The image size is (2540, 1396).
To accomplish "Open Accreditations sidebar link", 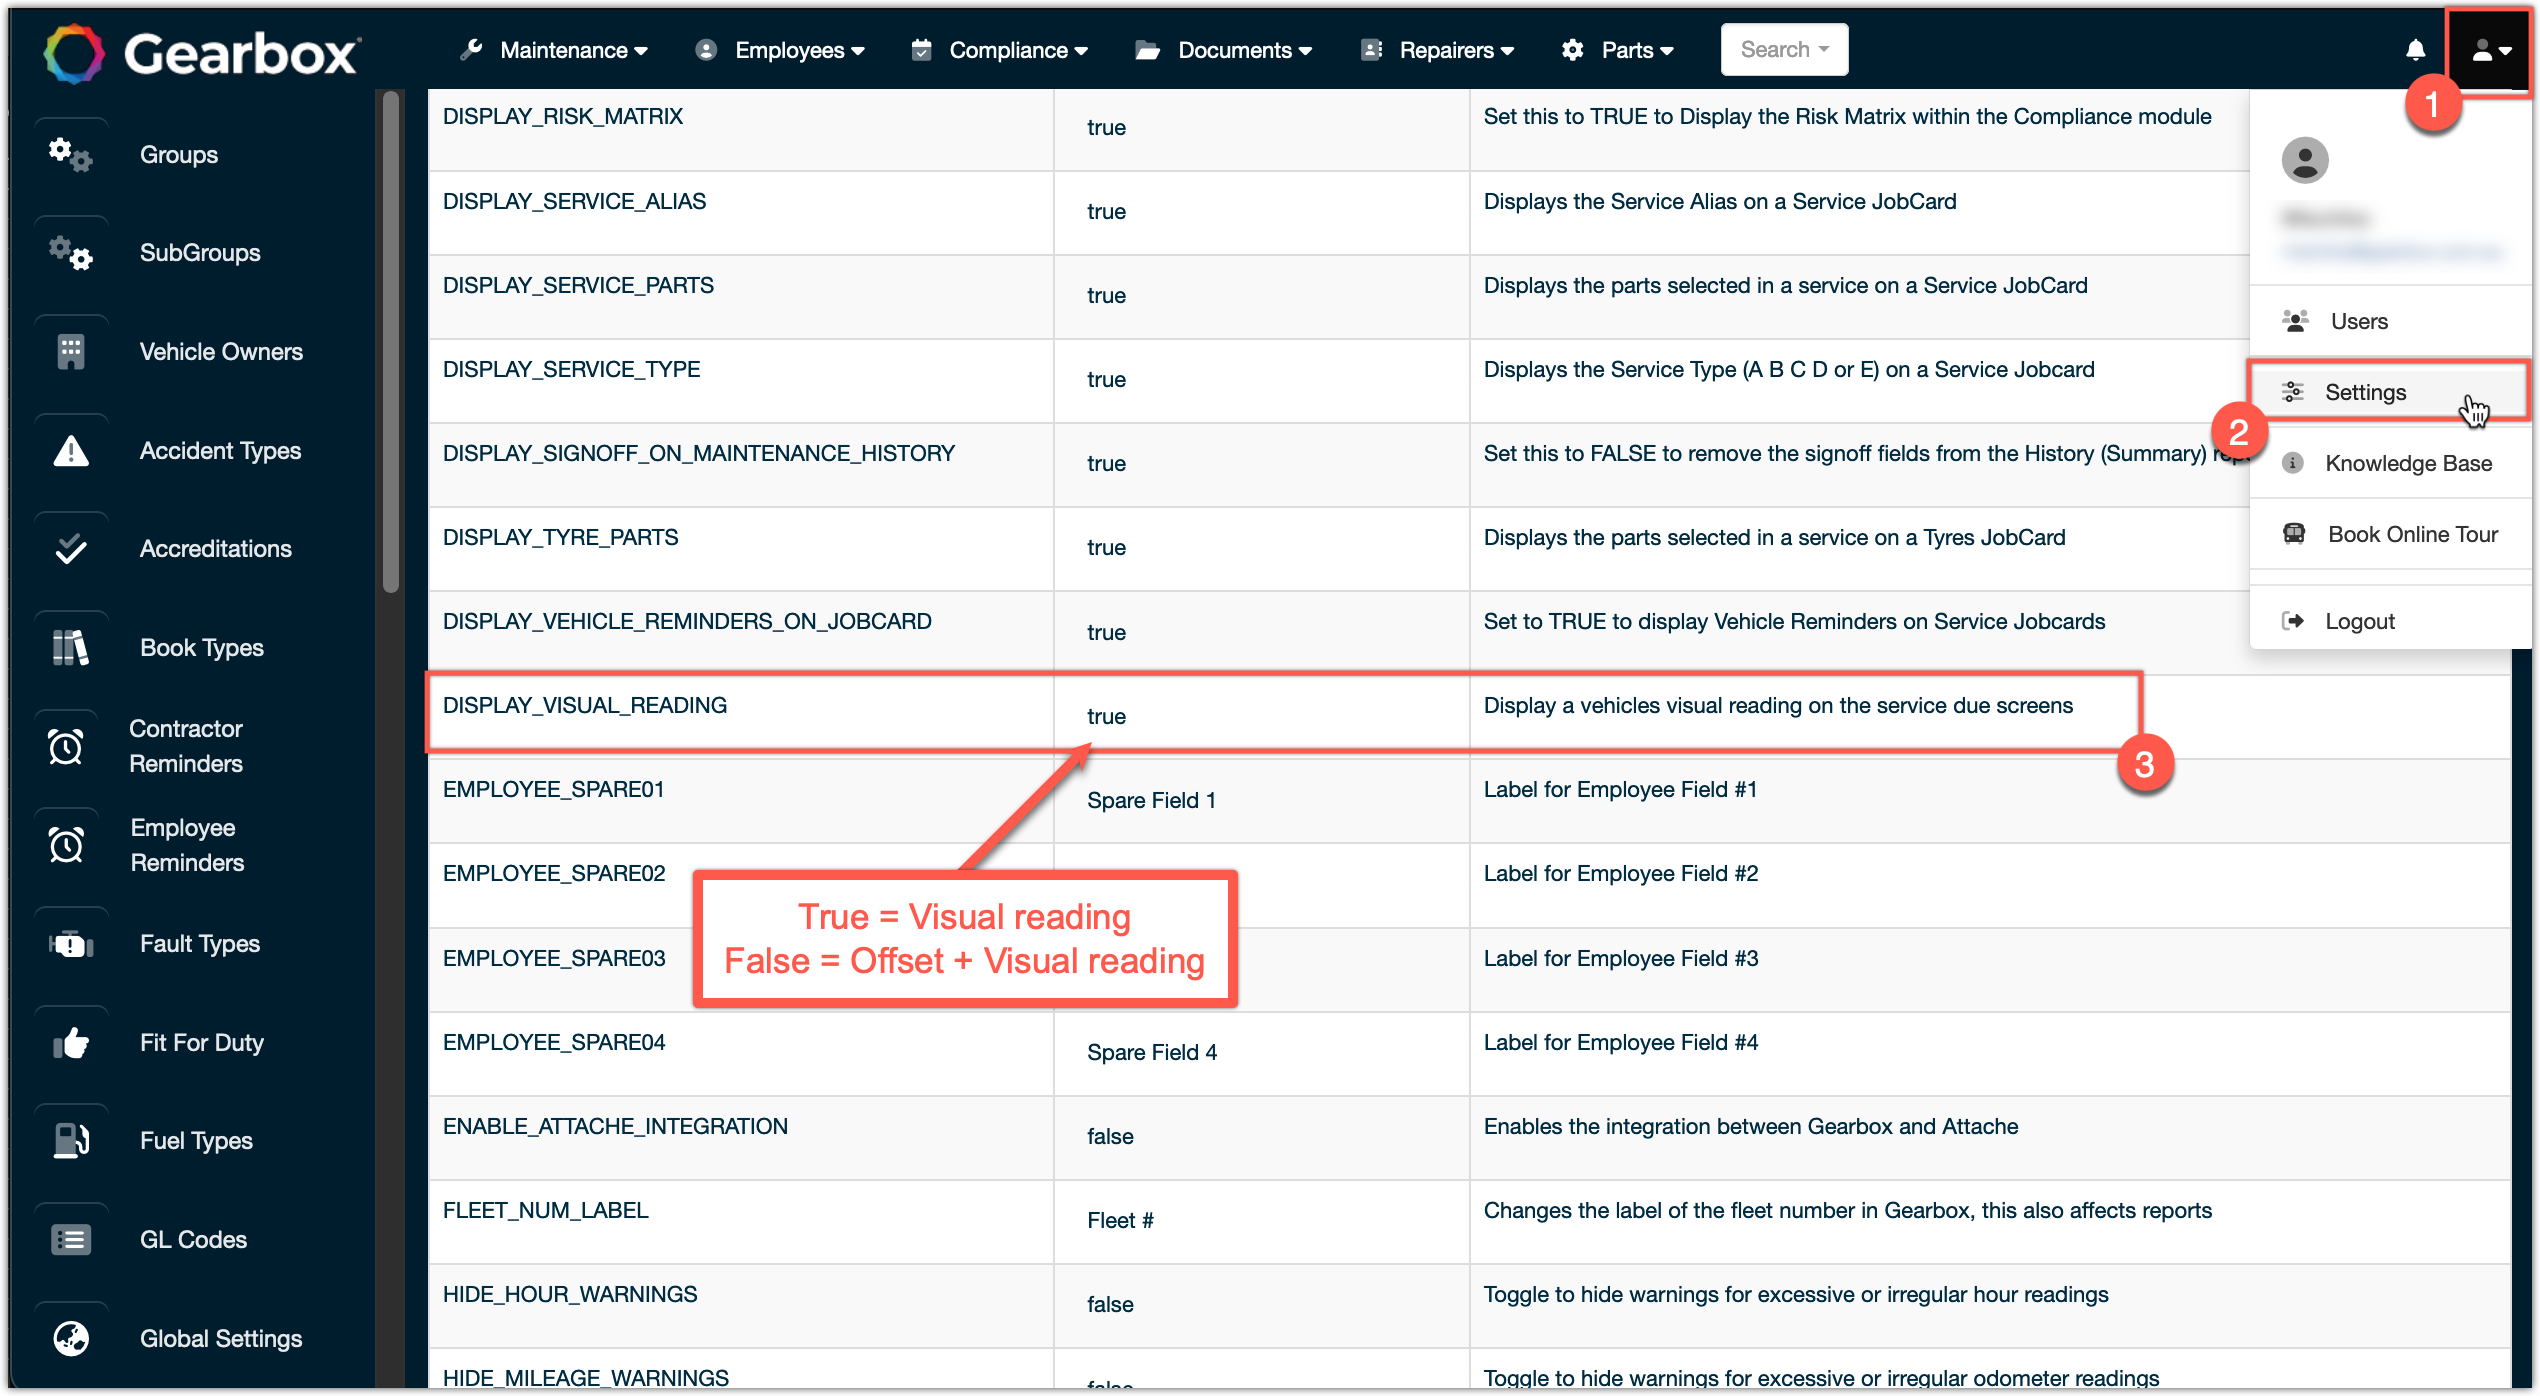I will pos(216,549).
